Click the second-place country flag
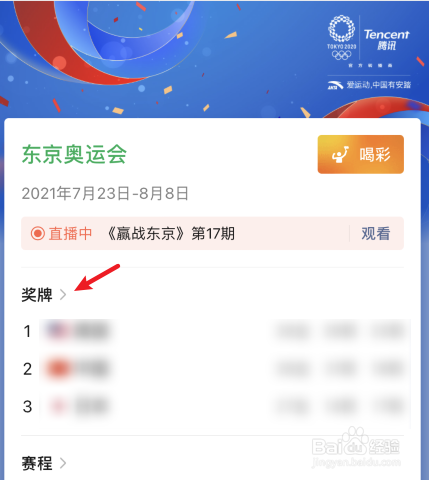The height and width of the screenshot is (480, 429). (x=59, y=369)
